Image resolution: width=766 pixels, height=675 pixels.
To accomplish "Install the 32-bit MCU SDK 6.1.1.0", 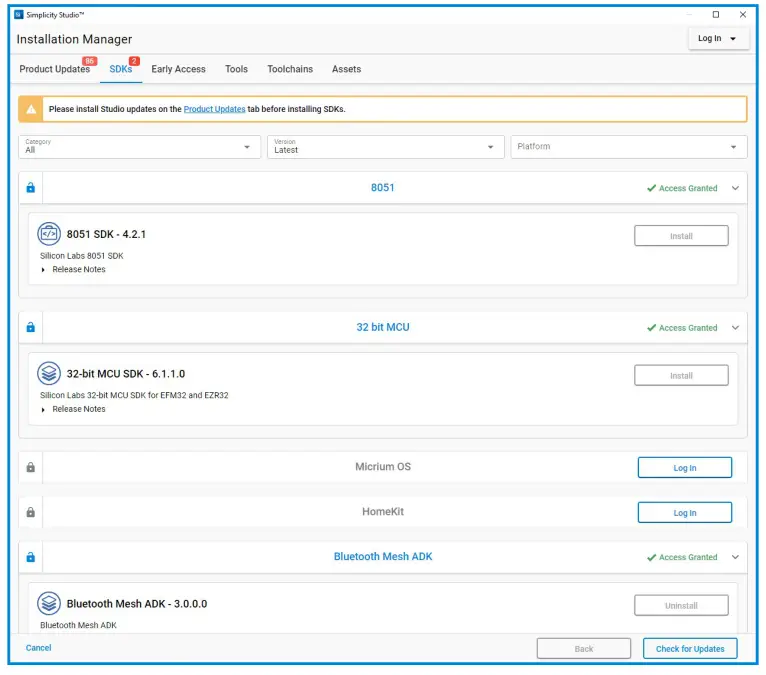I will [681, 376].
